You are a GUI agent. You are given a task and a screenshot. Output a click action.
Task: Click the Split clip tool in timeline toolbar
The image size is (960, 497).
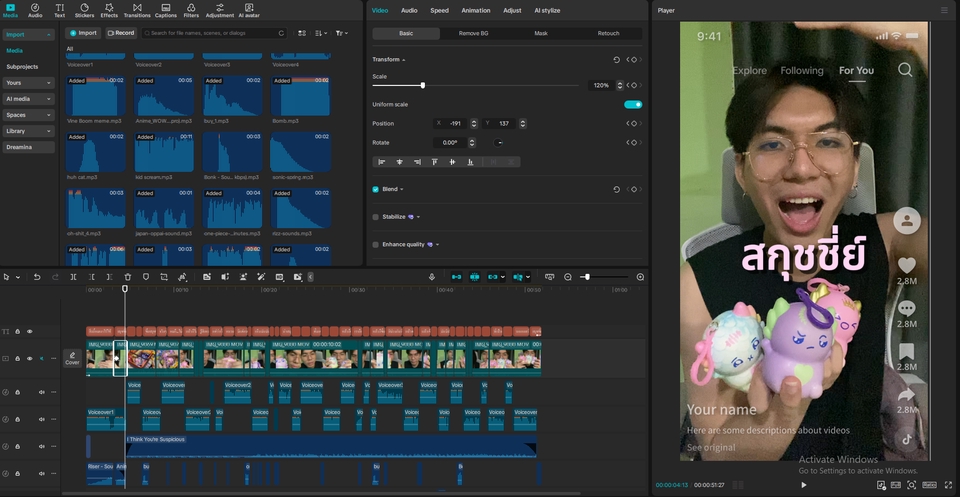(73, 277)
